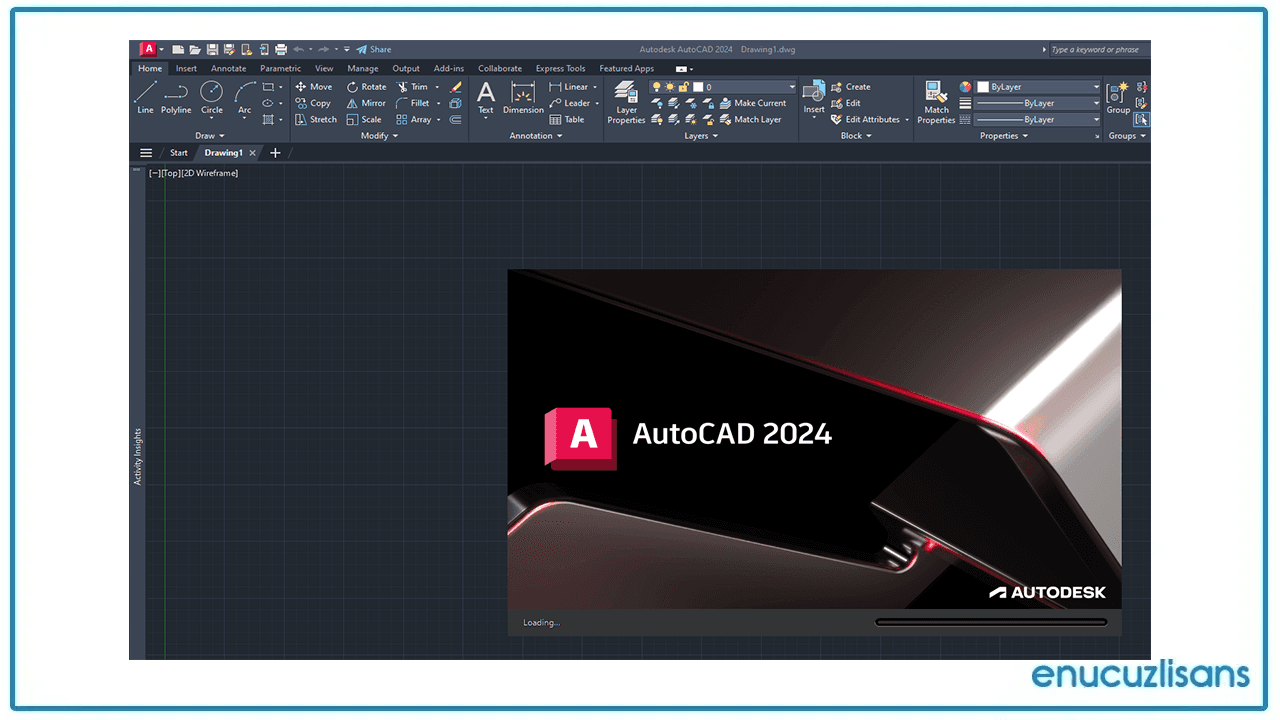Image resolution: width=1280 pixels, height=720 pixels.
Task: Open the ByLayer object color dropdown
Action: [x=1038, y=87]
